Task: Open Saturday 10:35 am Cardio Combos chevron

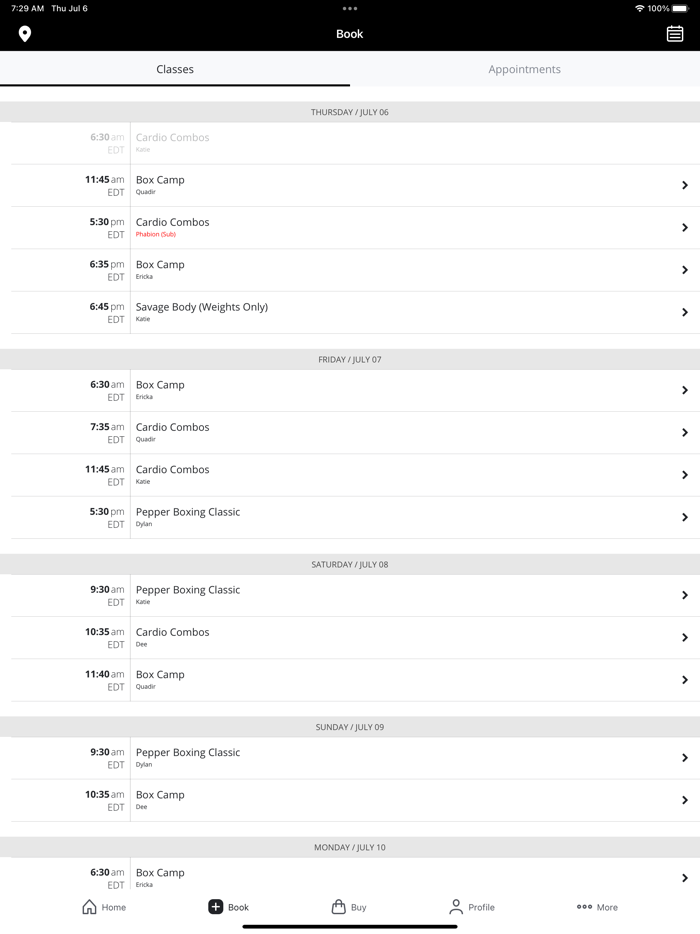Action: [685, 637]
